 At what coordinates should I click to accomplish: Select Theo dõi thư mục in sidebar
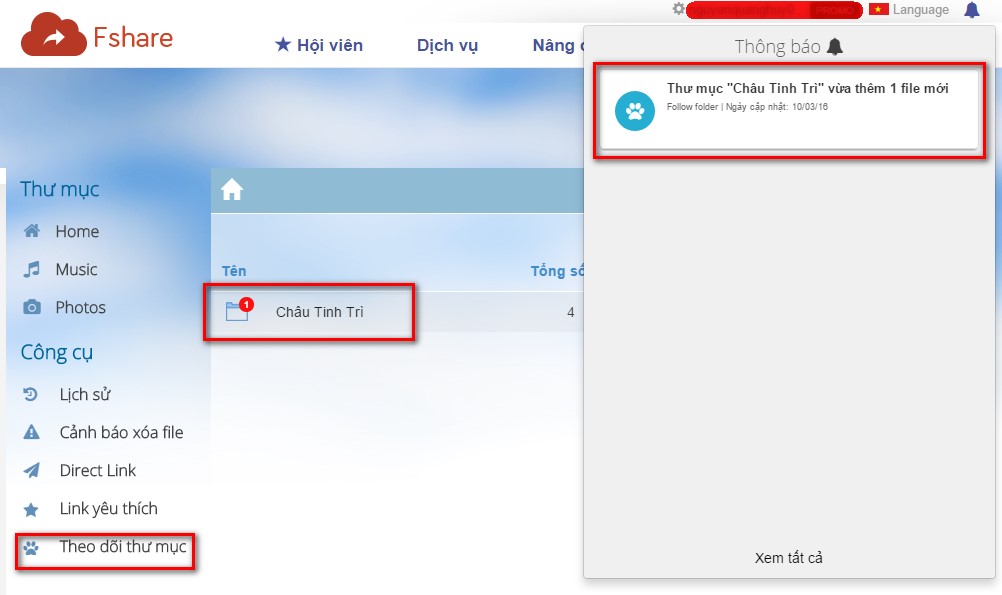(x=122, y=547)
